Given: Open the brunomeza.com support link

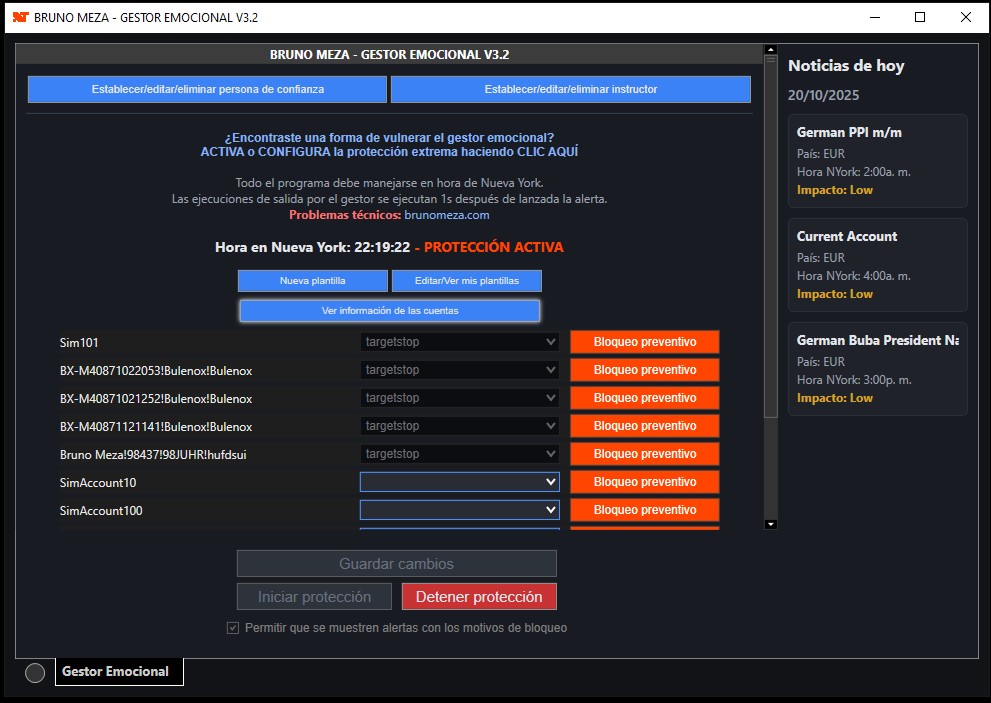Looking at the screenshot, I should click(x=446, y=215).
